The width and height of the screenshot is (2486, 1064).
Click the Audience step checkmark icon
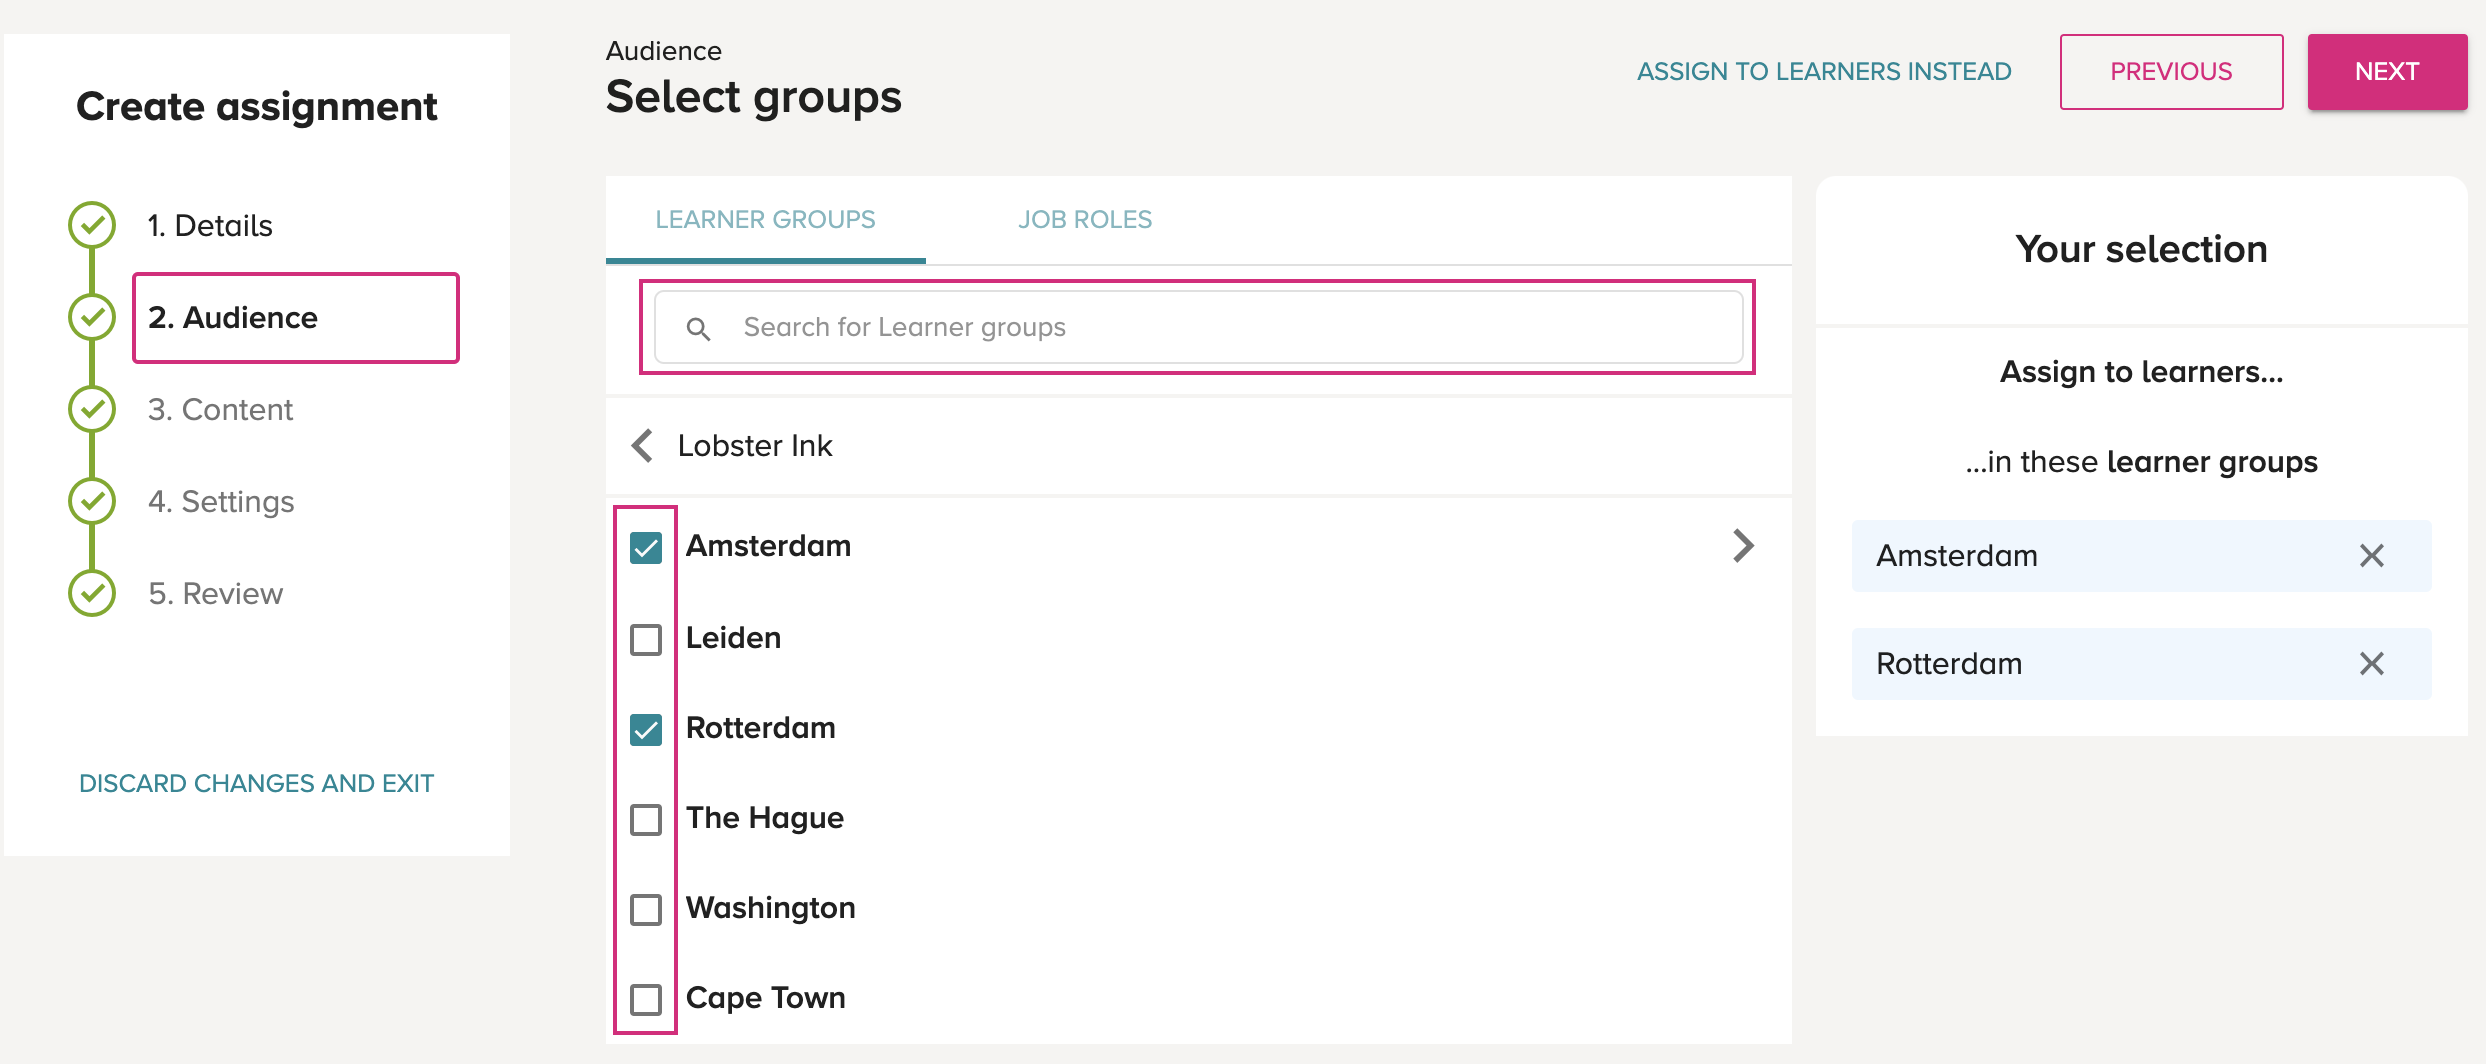pyautogui.click(x=92, y=317)
